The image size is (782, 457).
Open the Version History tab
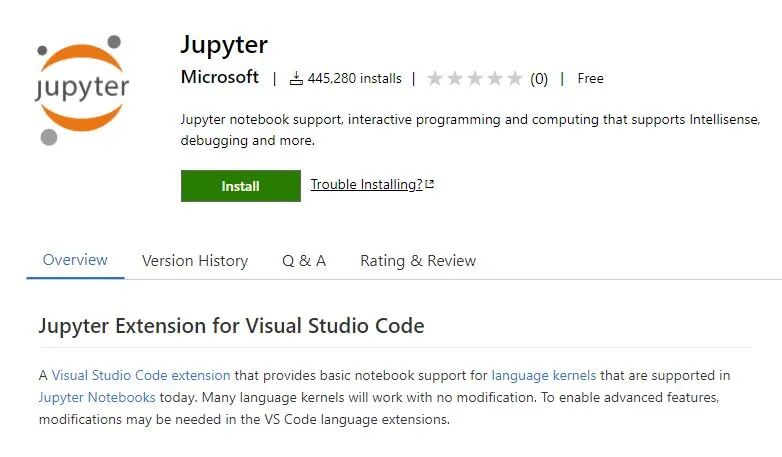(x=195, y=261)
